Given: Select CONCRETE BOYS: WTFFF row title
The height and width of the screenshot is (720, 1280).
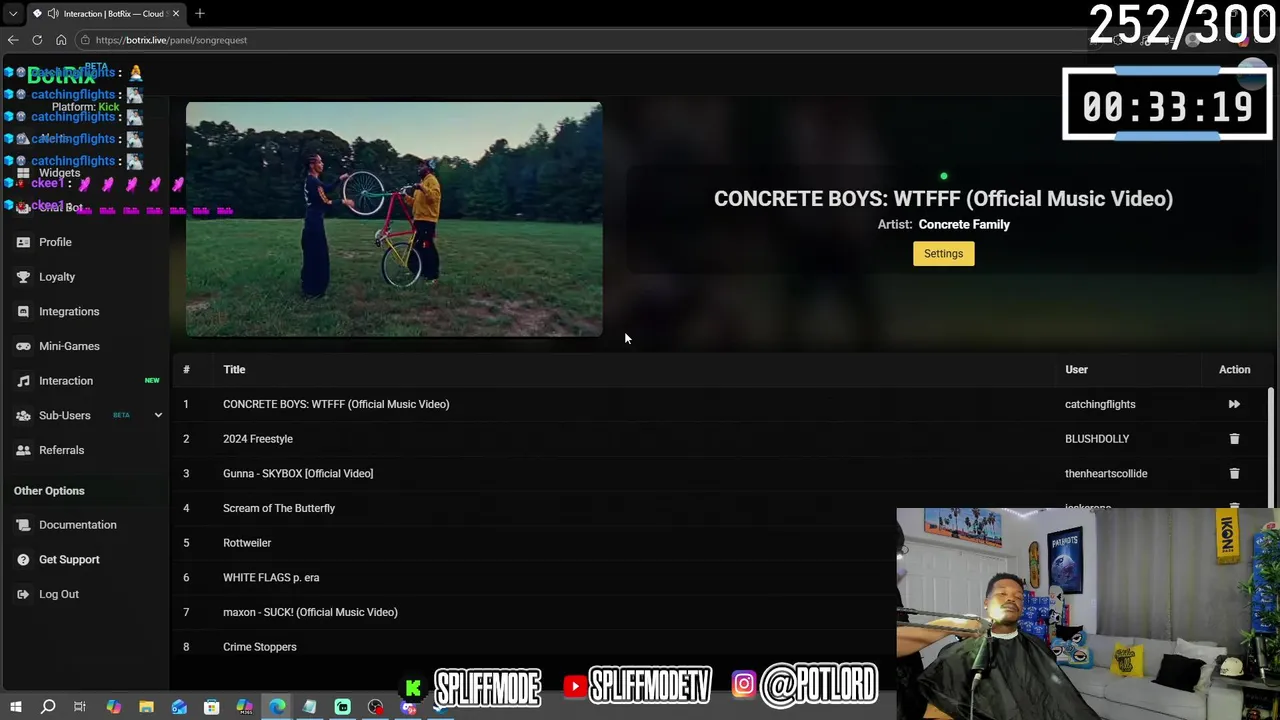Looking at the screenshot, I should point(336,404).
